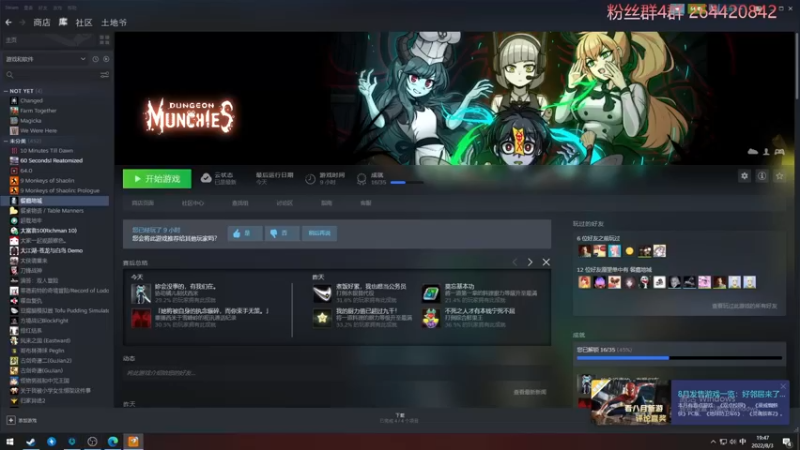
Task: Click the cloud status icon
Action: [206, 178]
